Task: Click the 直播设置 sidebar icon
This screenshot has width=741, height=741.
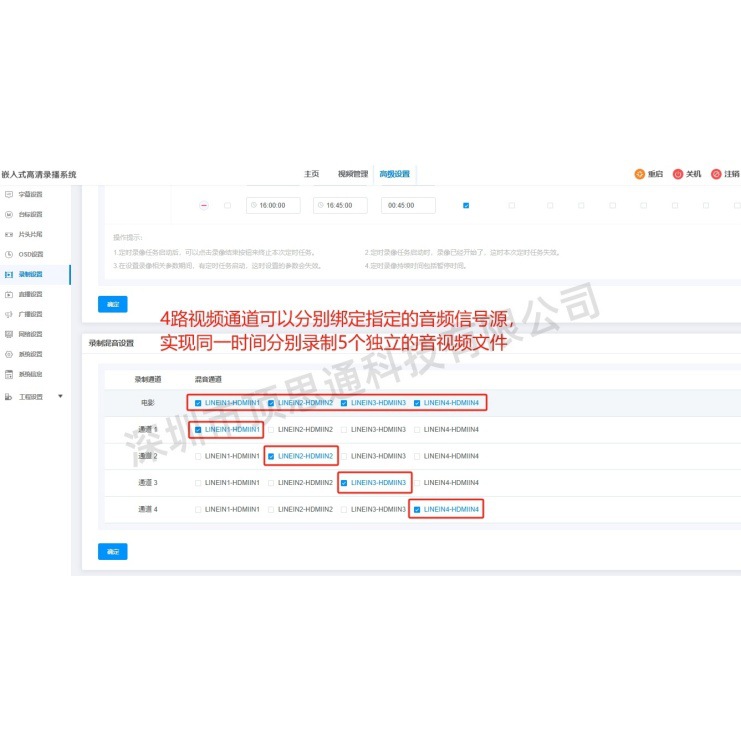Action: coord(9,294)
